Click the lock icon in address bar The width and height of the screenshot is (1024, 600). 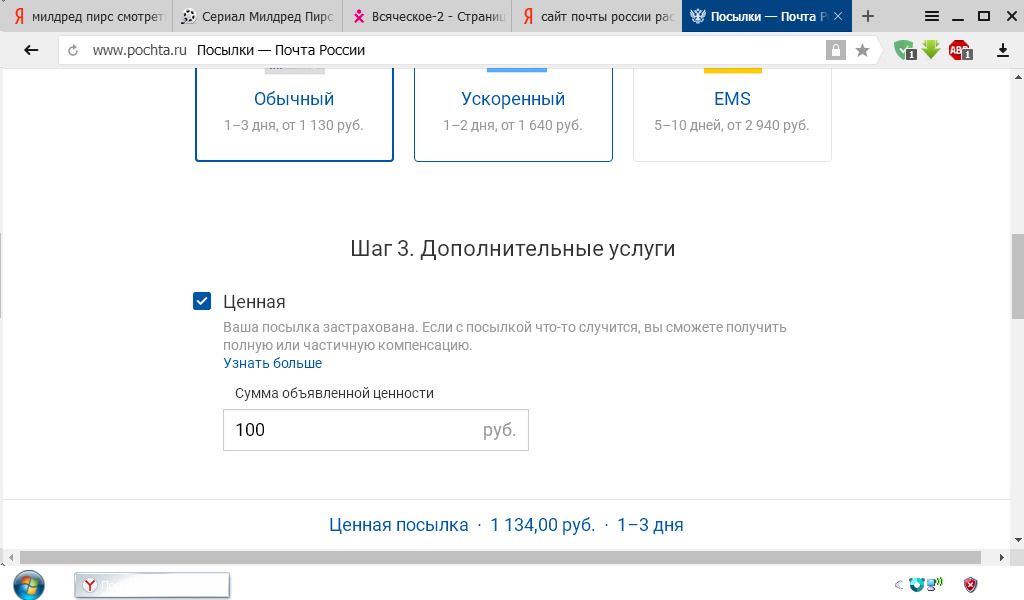point(835,50)
